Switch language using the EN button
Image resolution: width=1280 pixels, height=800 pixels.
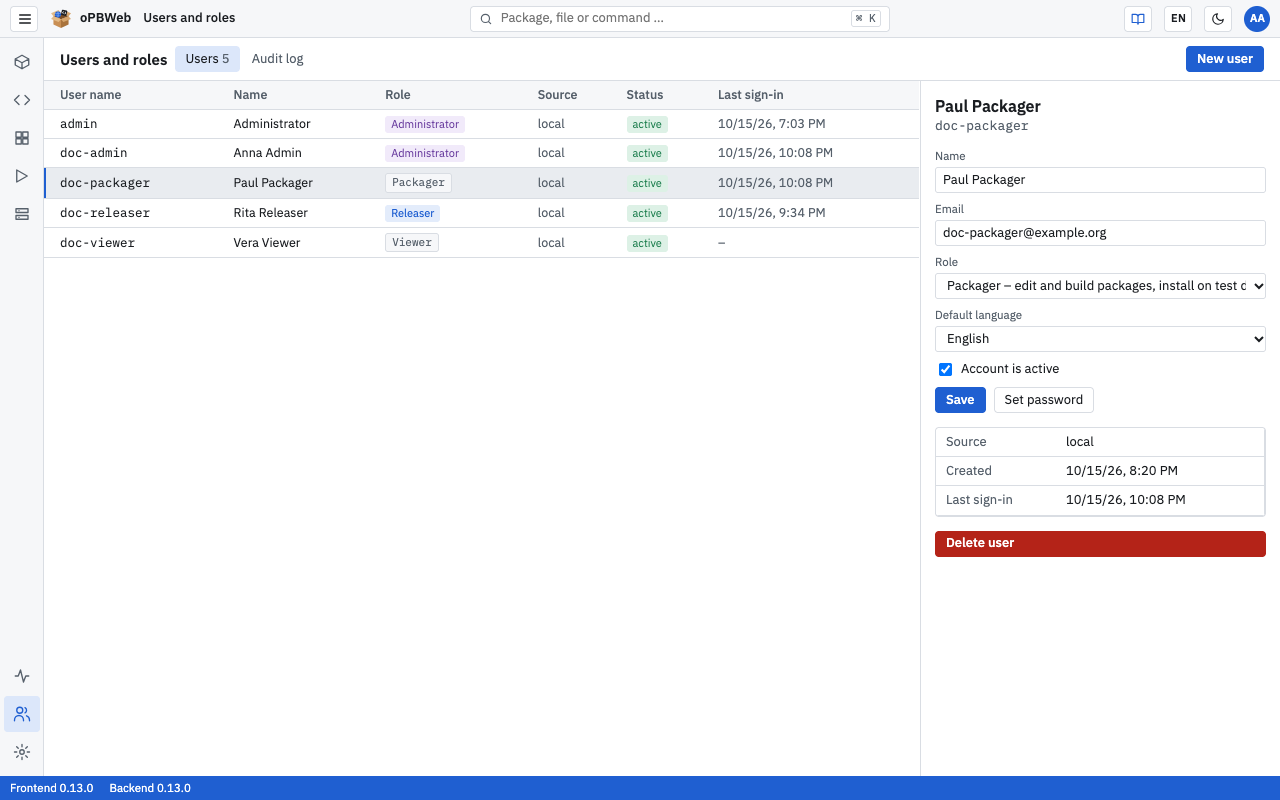coord(1178,19)
